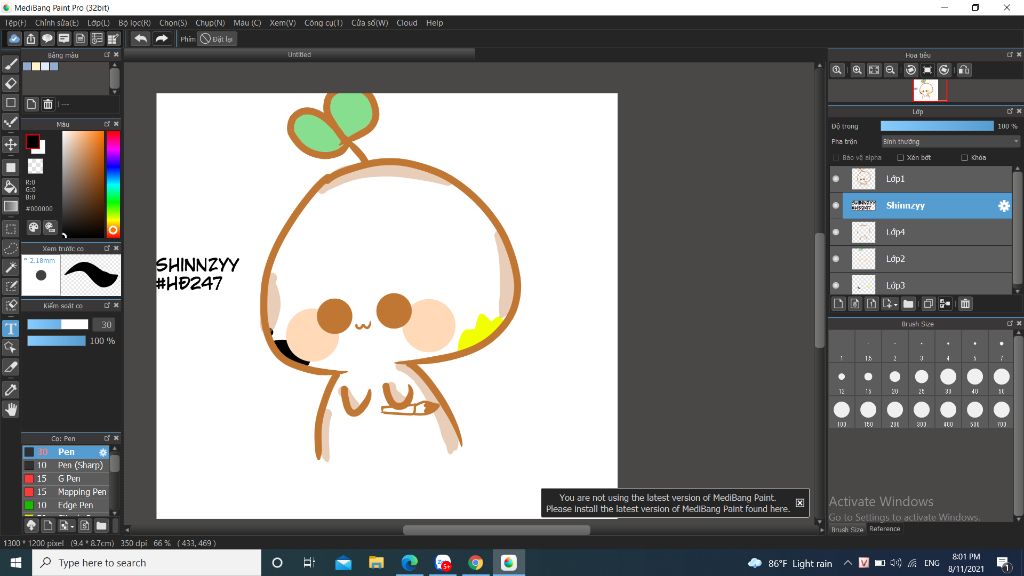Add a new layer folder
The image size is (1024, 576).
908,304
